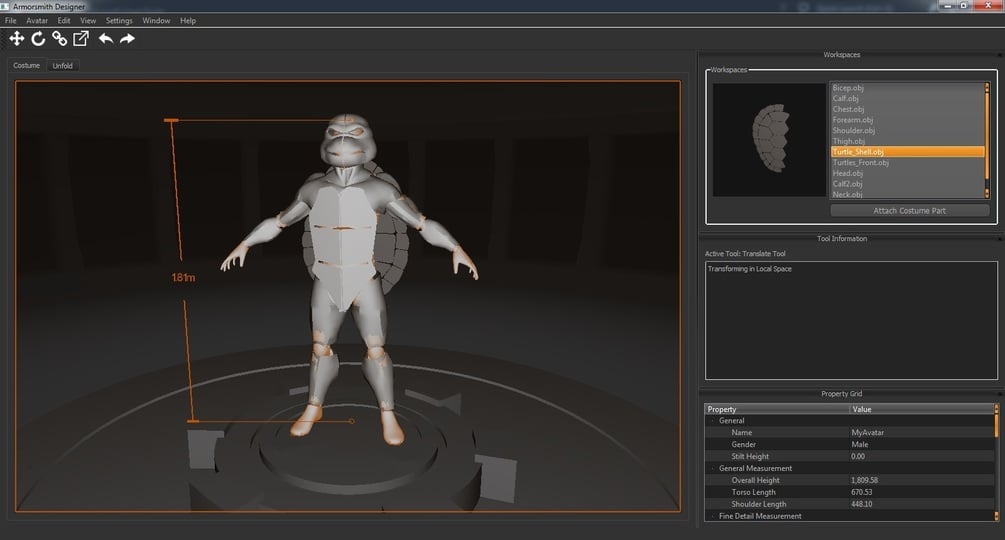Click the Tool Information panel title bar
Viewport: 1005px width, 540px height.
click(842, 238)
